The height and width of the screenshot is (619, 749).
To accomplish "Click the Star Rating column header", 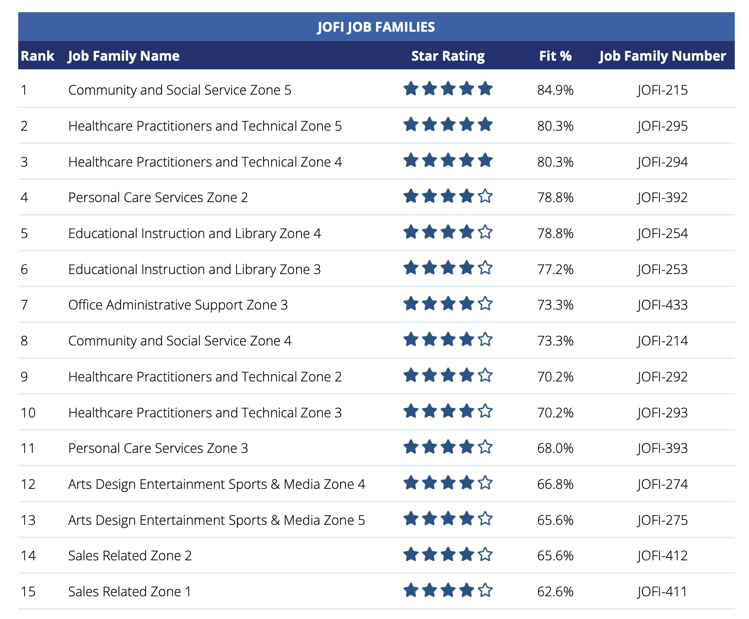I will point(448,56).
